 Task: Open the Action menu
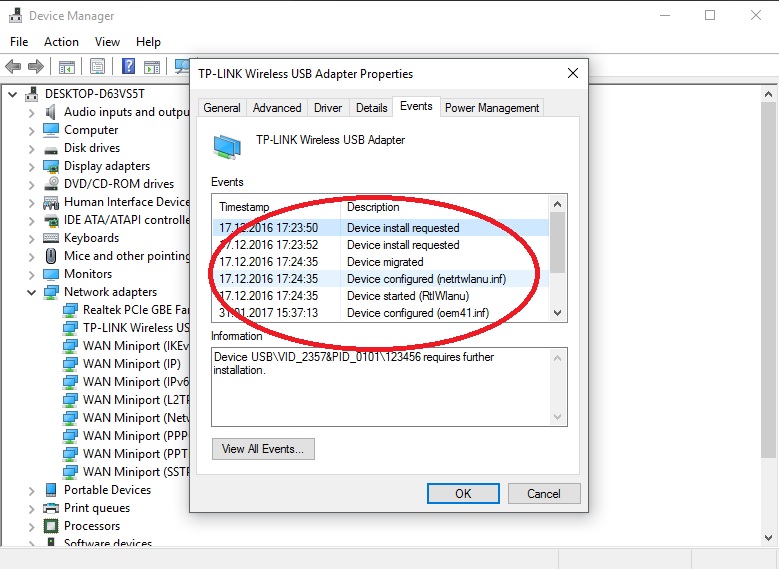tap(61, 42)
